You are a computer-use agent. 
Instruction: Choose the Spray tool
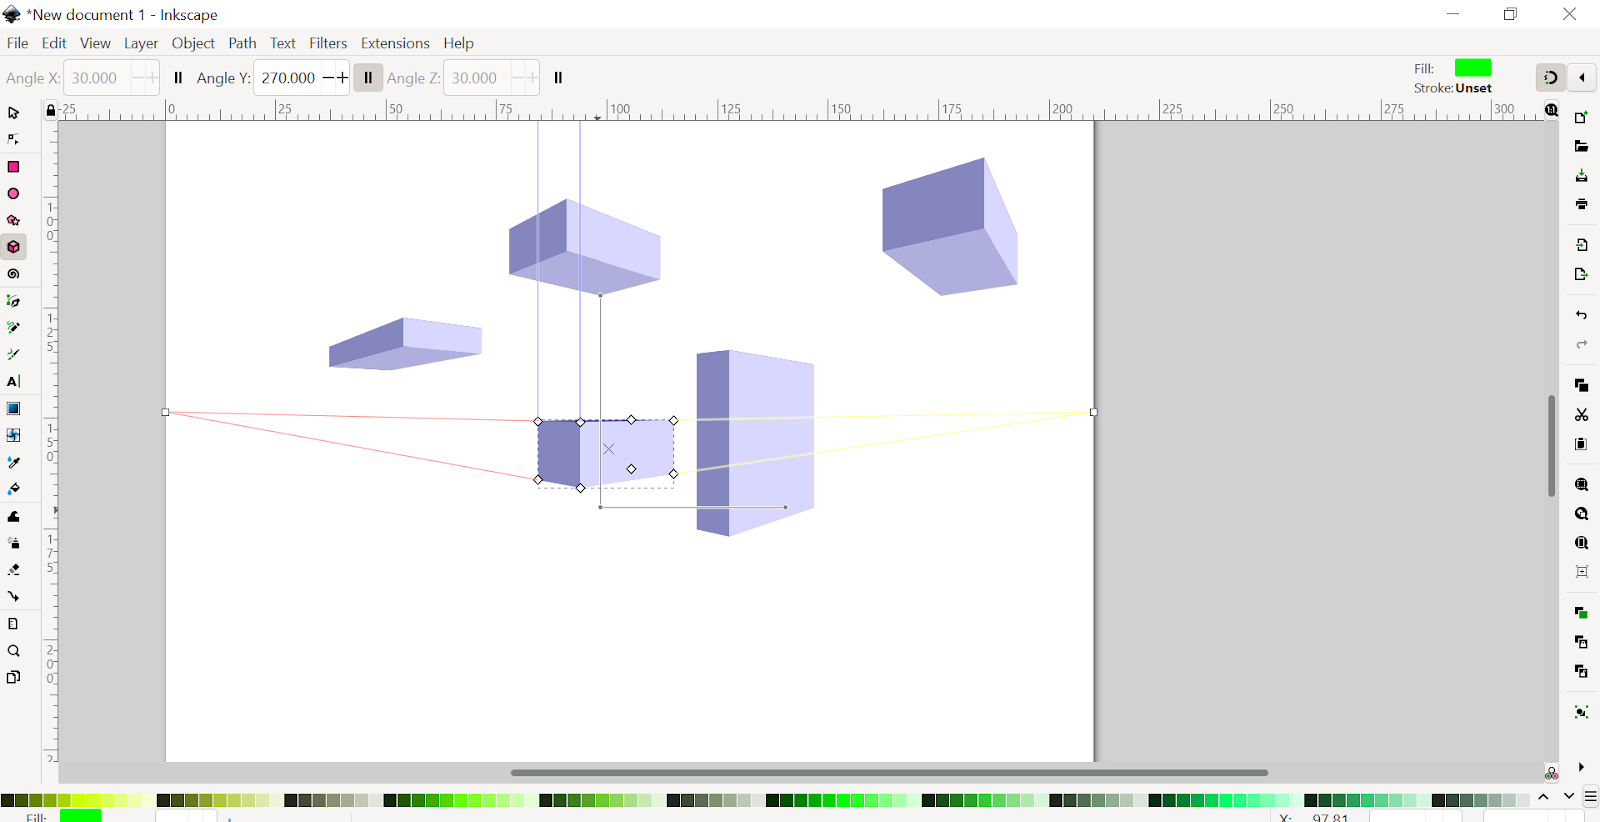pos(14,543)
